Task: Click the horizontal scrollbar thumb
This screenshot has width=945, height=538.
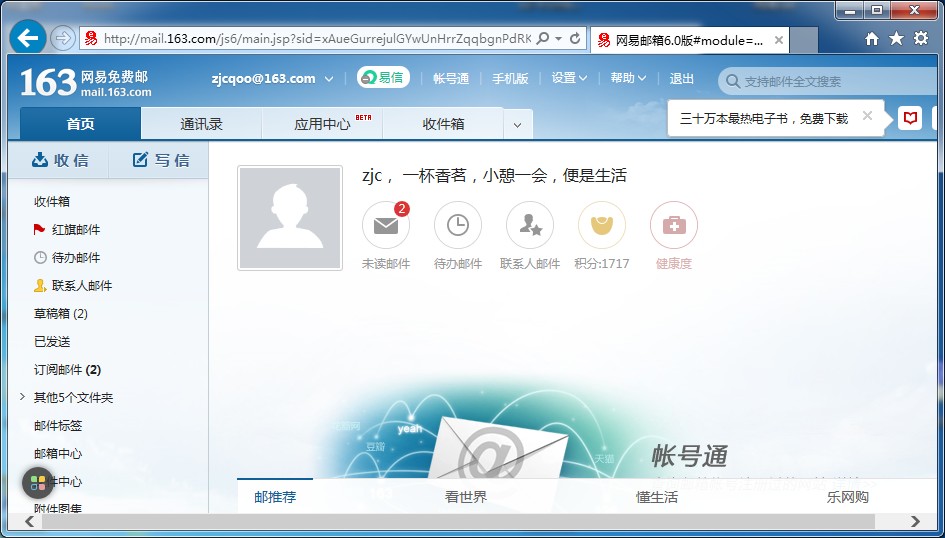Action: click(x=458, y=521)
